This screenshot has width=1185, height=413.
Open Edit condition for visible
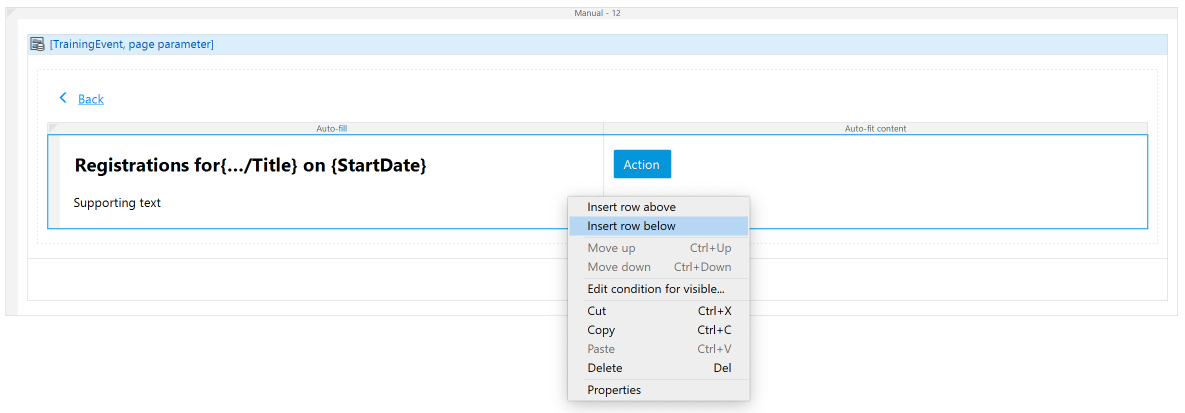point(658,289)
